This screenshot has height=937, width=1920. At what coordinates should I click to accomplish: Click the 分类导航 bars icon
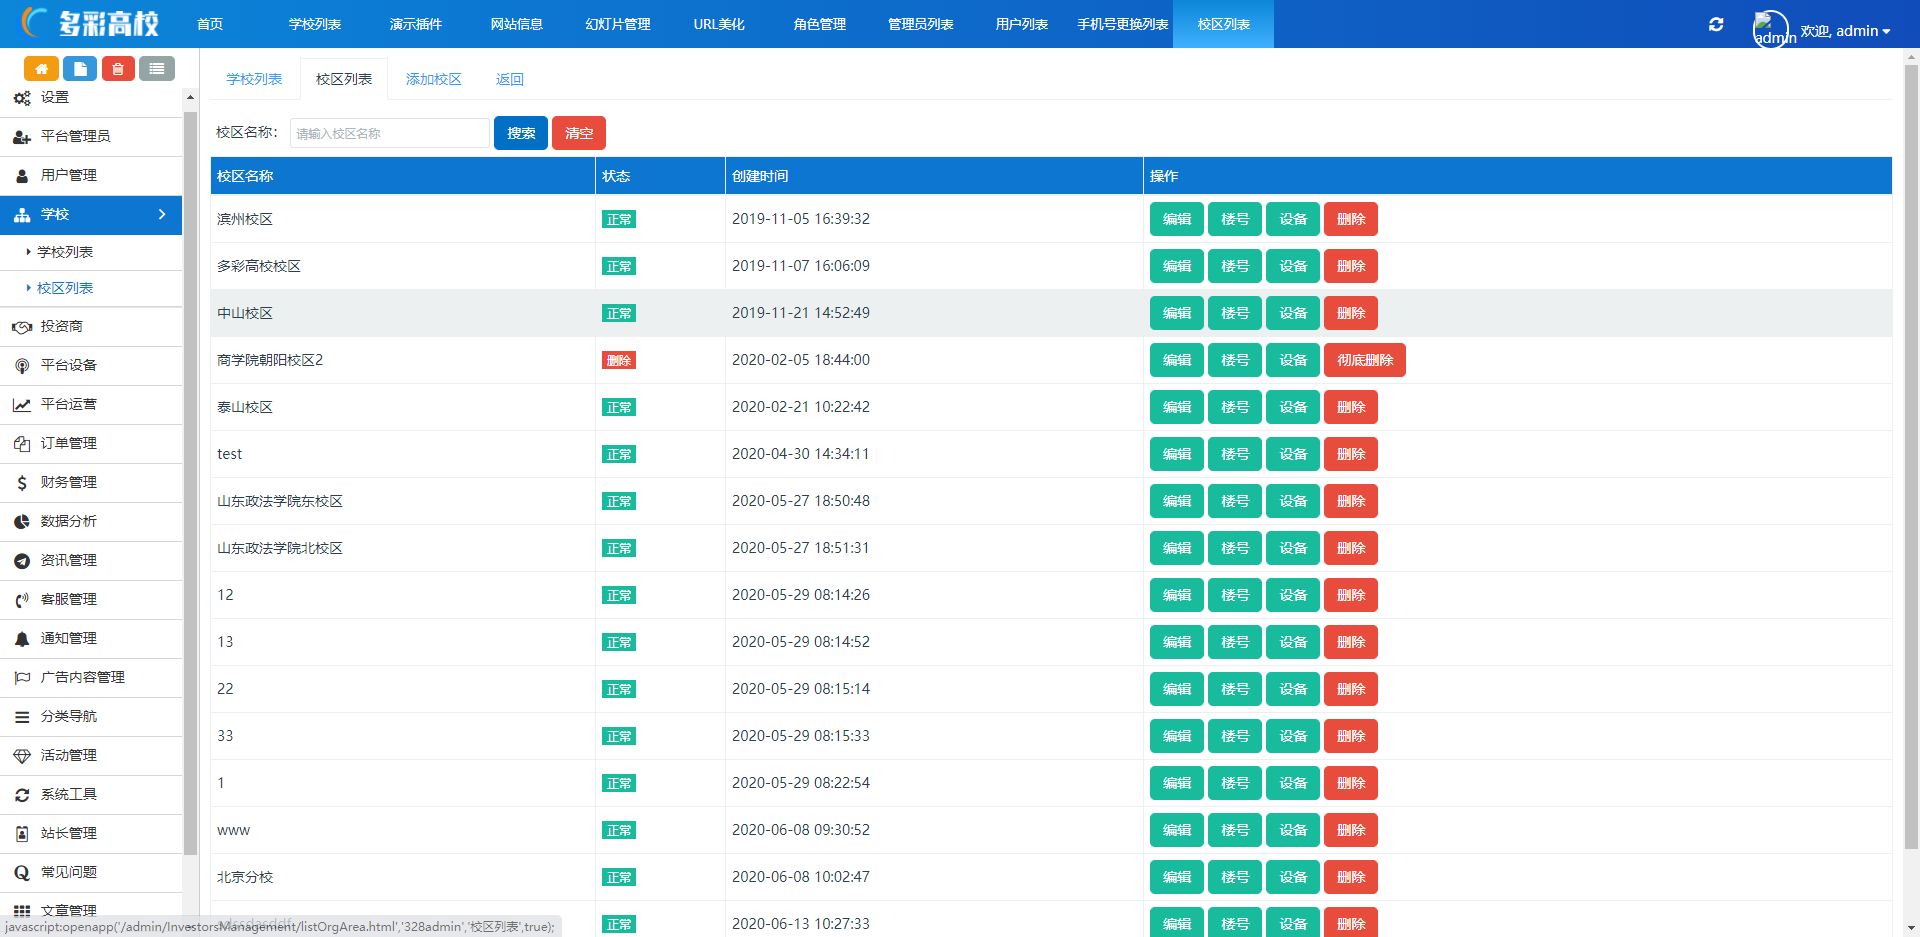(x=22, y=717)
